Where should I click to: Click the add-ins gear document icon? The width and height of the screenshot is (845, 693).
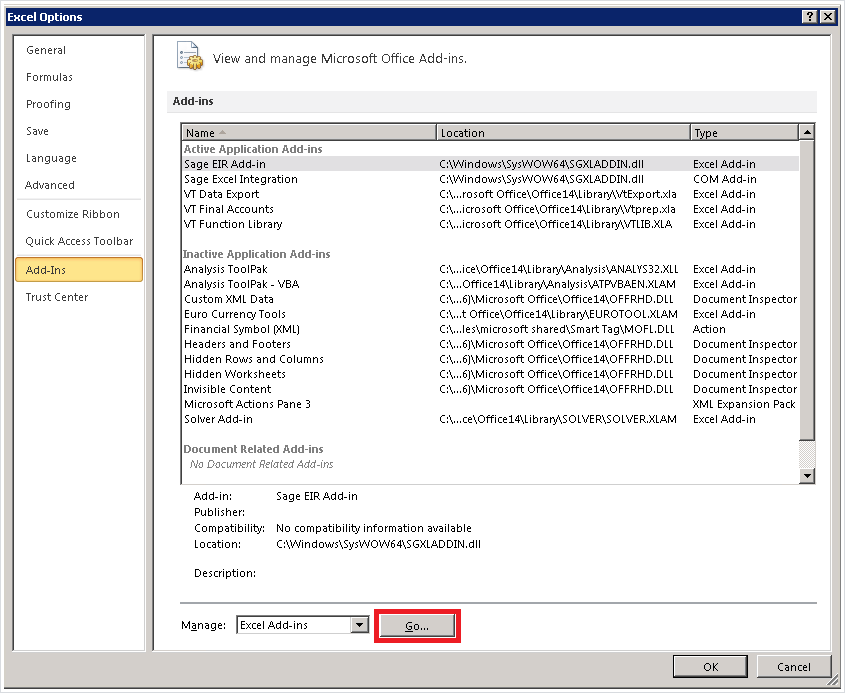[x=190, y=56]
